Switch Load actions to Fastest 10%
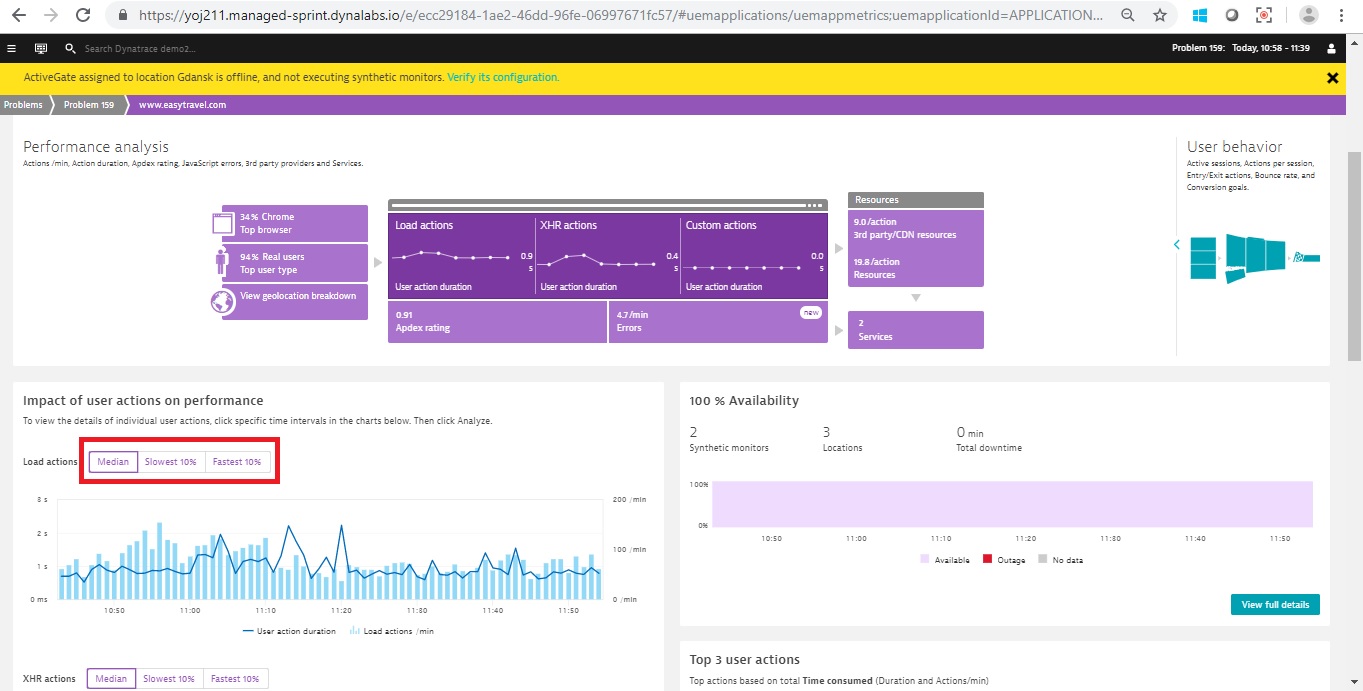Image resolution: width=1363 pixels, height=691 pixels. 237,462
